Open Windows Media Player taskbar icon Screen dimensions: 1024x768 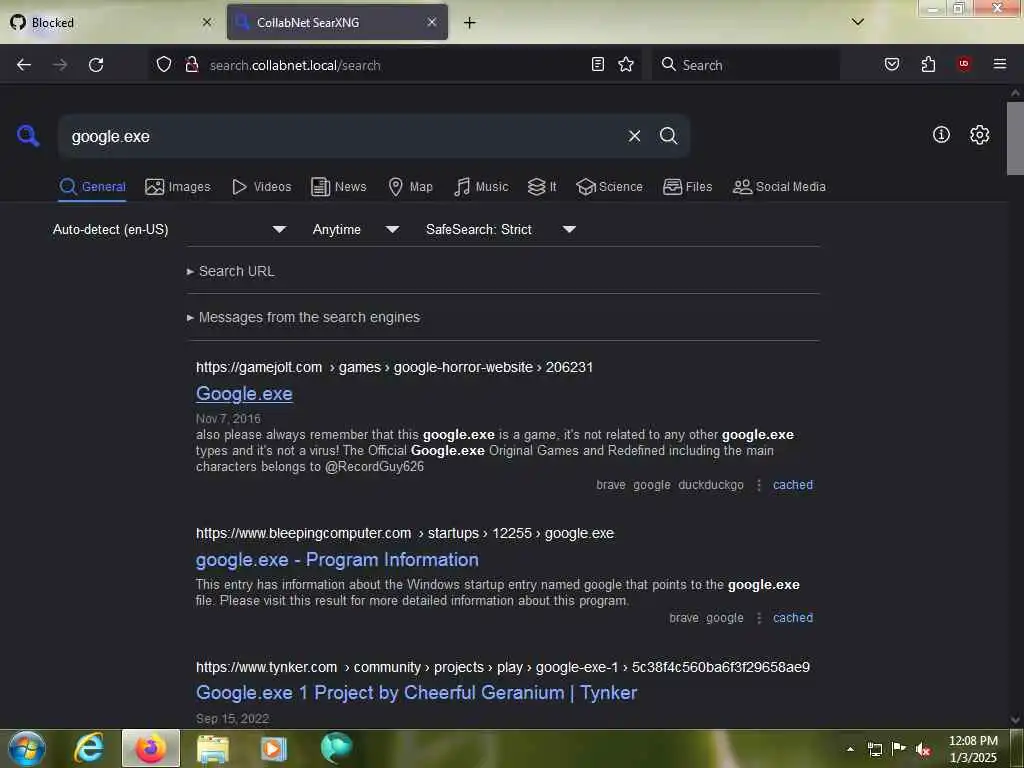pyautogui.click(x=274, y=749)
